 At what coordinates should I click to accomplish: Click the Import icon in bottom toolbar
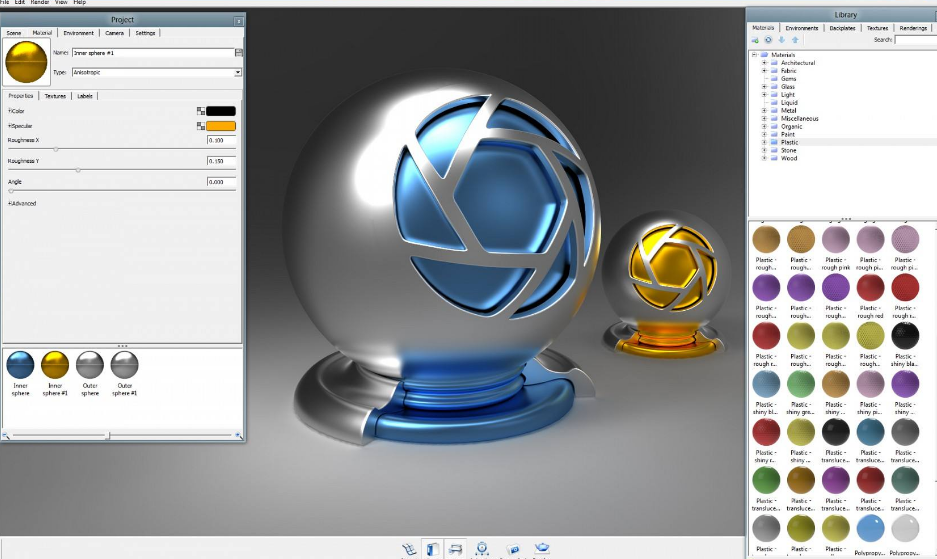click(x=408, y=548)
